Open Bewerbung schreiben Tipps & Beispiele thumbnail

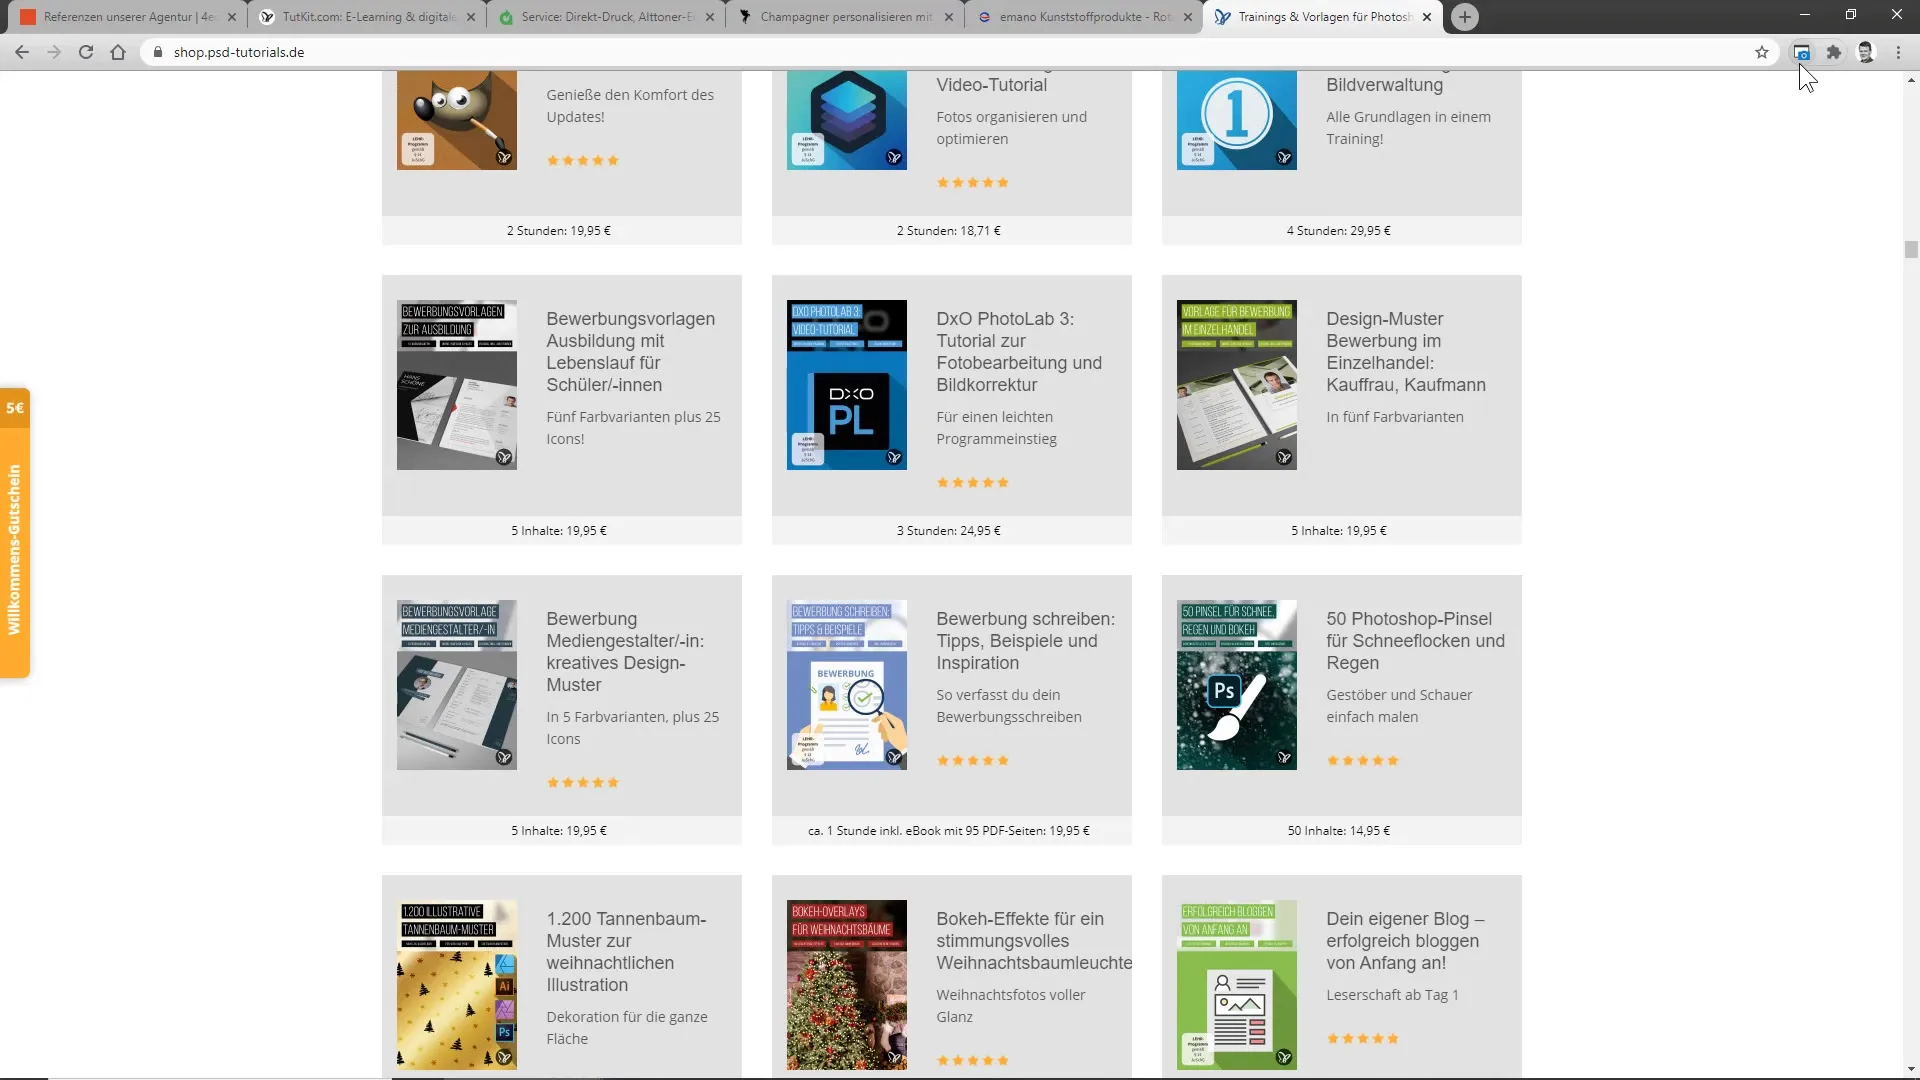pos(847,685)
